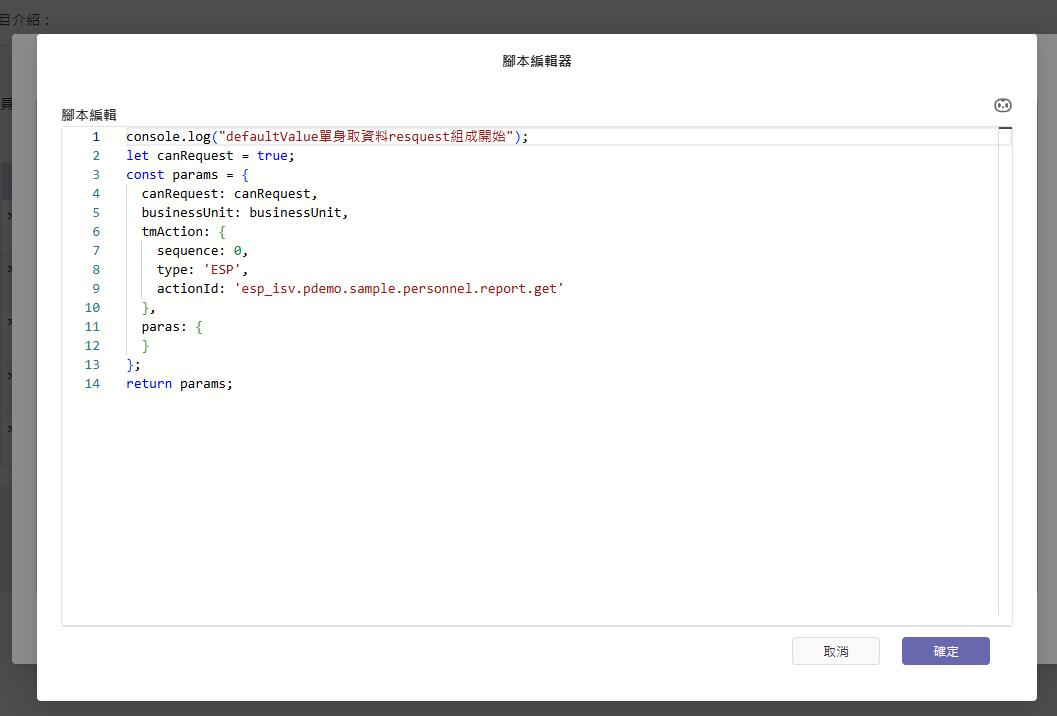The height and width of the screenshot is (716, 1057).
Task: Click the 腳本編輯 label
Action: [89, 115]
